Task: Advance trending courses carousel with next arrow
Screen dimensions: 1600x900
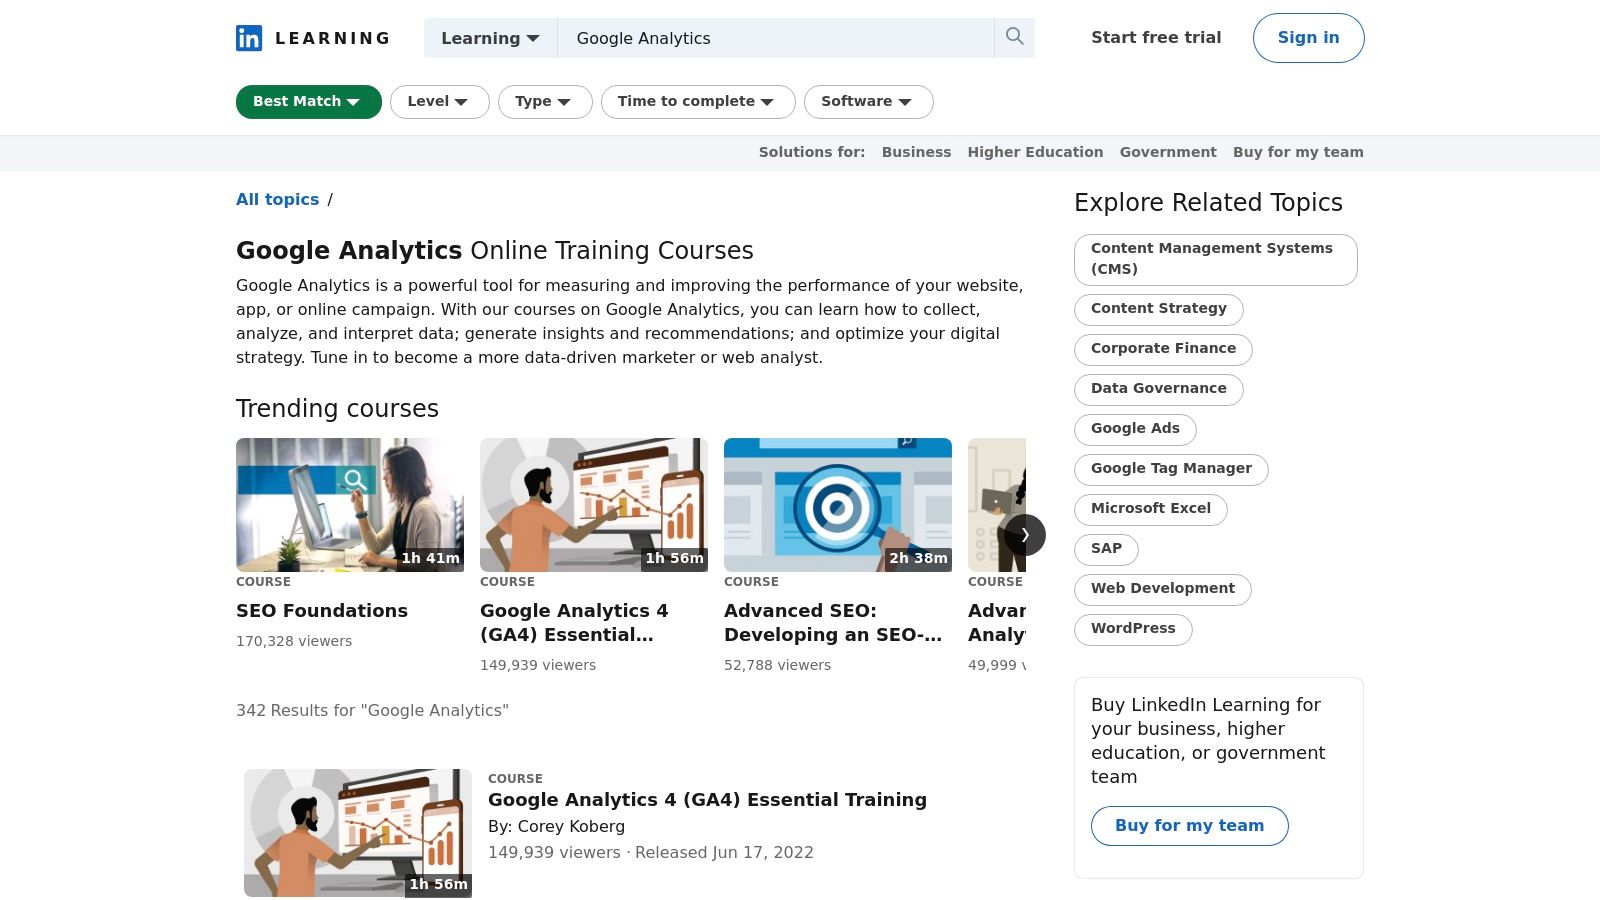Action: click(x=1025, y=535)
